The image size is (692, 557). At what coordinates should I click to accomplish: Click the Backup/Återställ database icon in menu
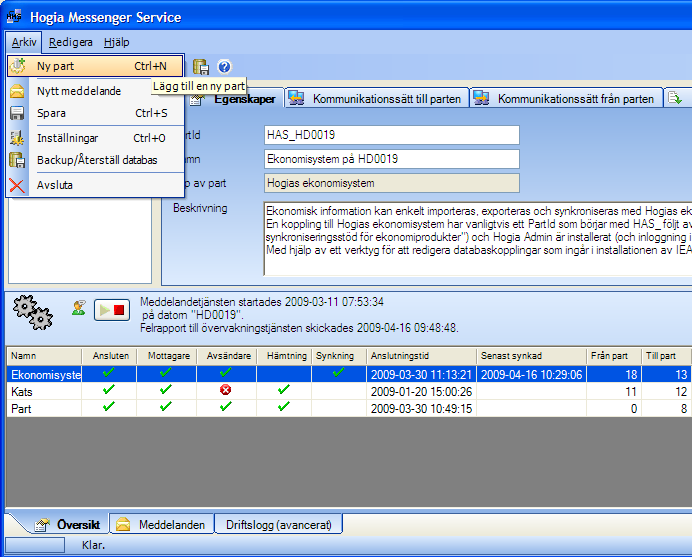pyautogui.click(x=17, y=160)
